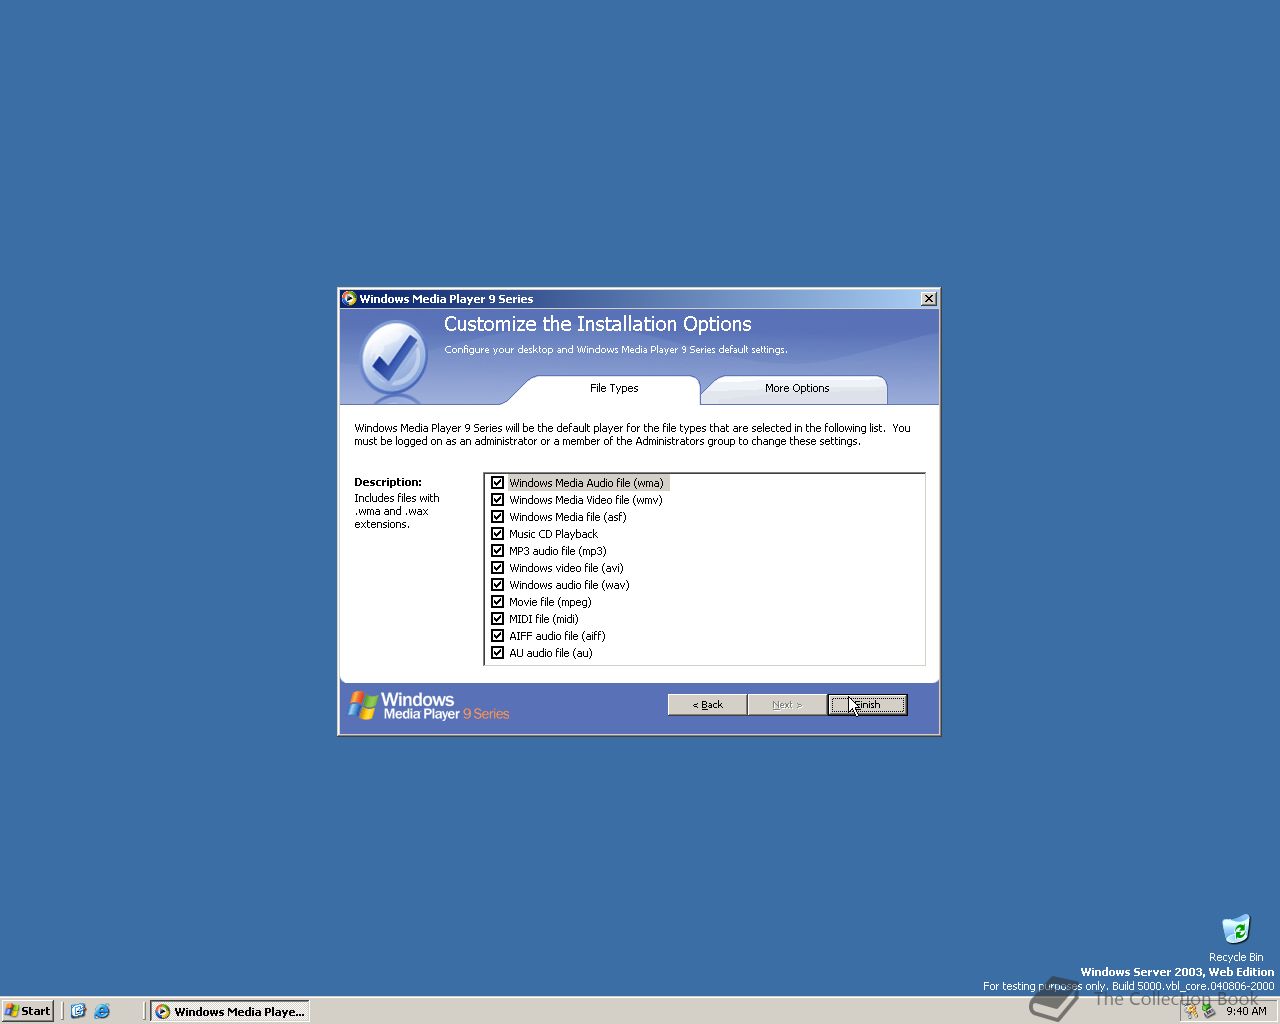1280x1024 pixels.
Task: Toggle Windows Media file (asf) checkbox
Action: pyautogui.click(x=497, y=517)
